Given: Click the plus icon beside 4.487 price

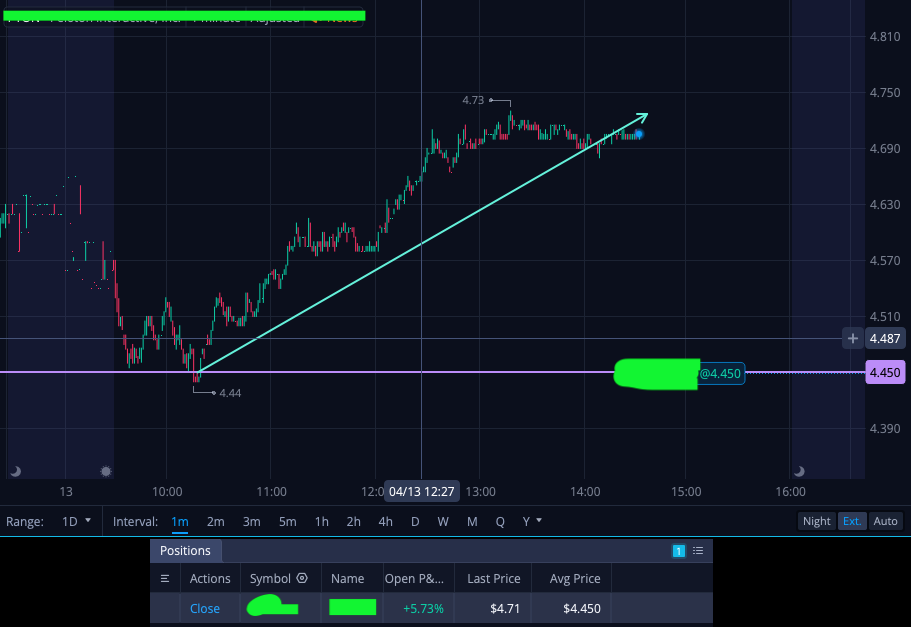Looking at the screenshot, I should 852,338.
